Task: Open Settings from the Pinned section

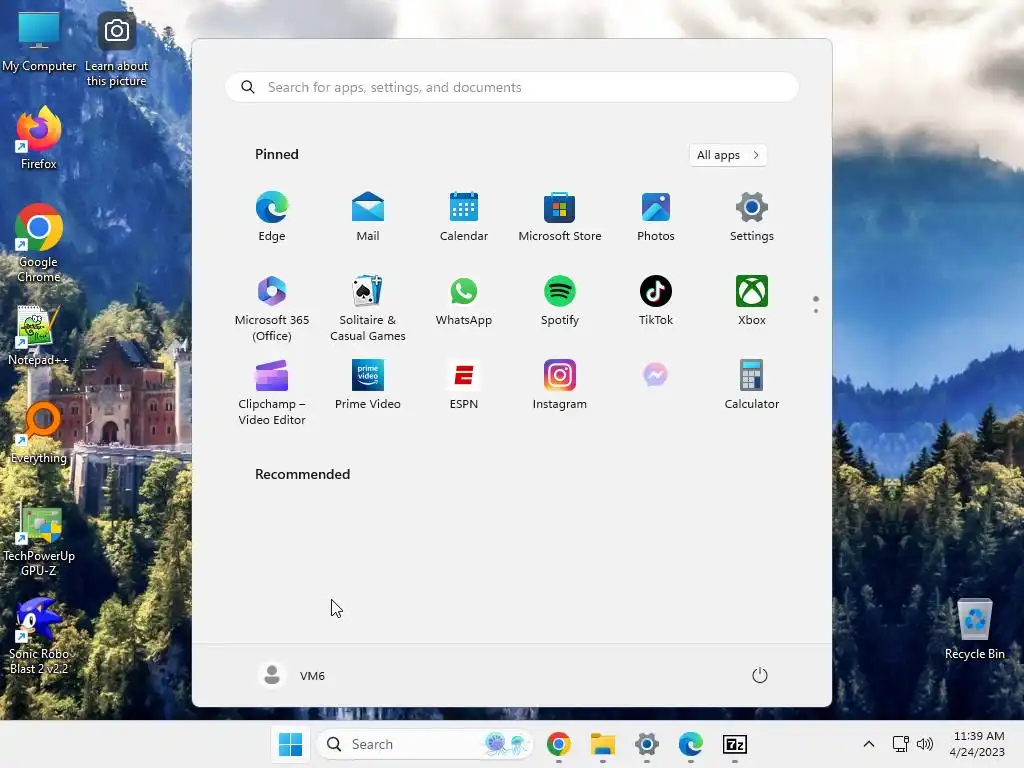Action: 752,217
